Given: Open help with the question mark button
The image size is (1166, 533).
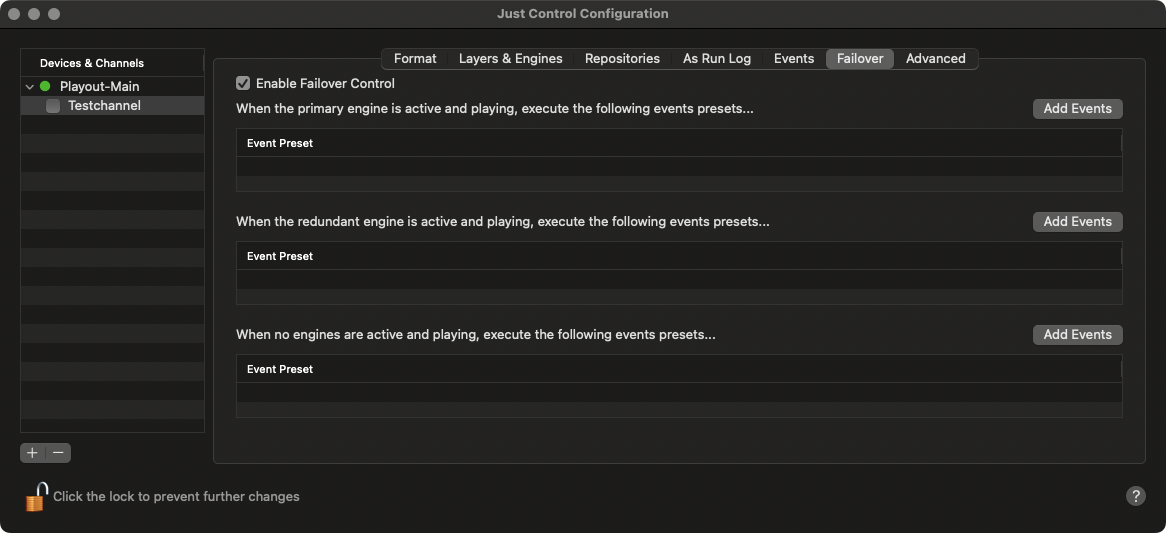Looking at the screenshot, I should (1136, 496).
